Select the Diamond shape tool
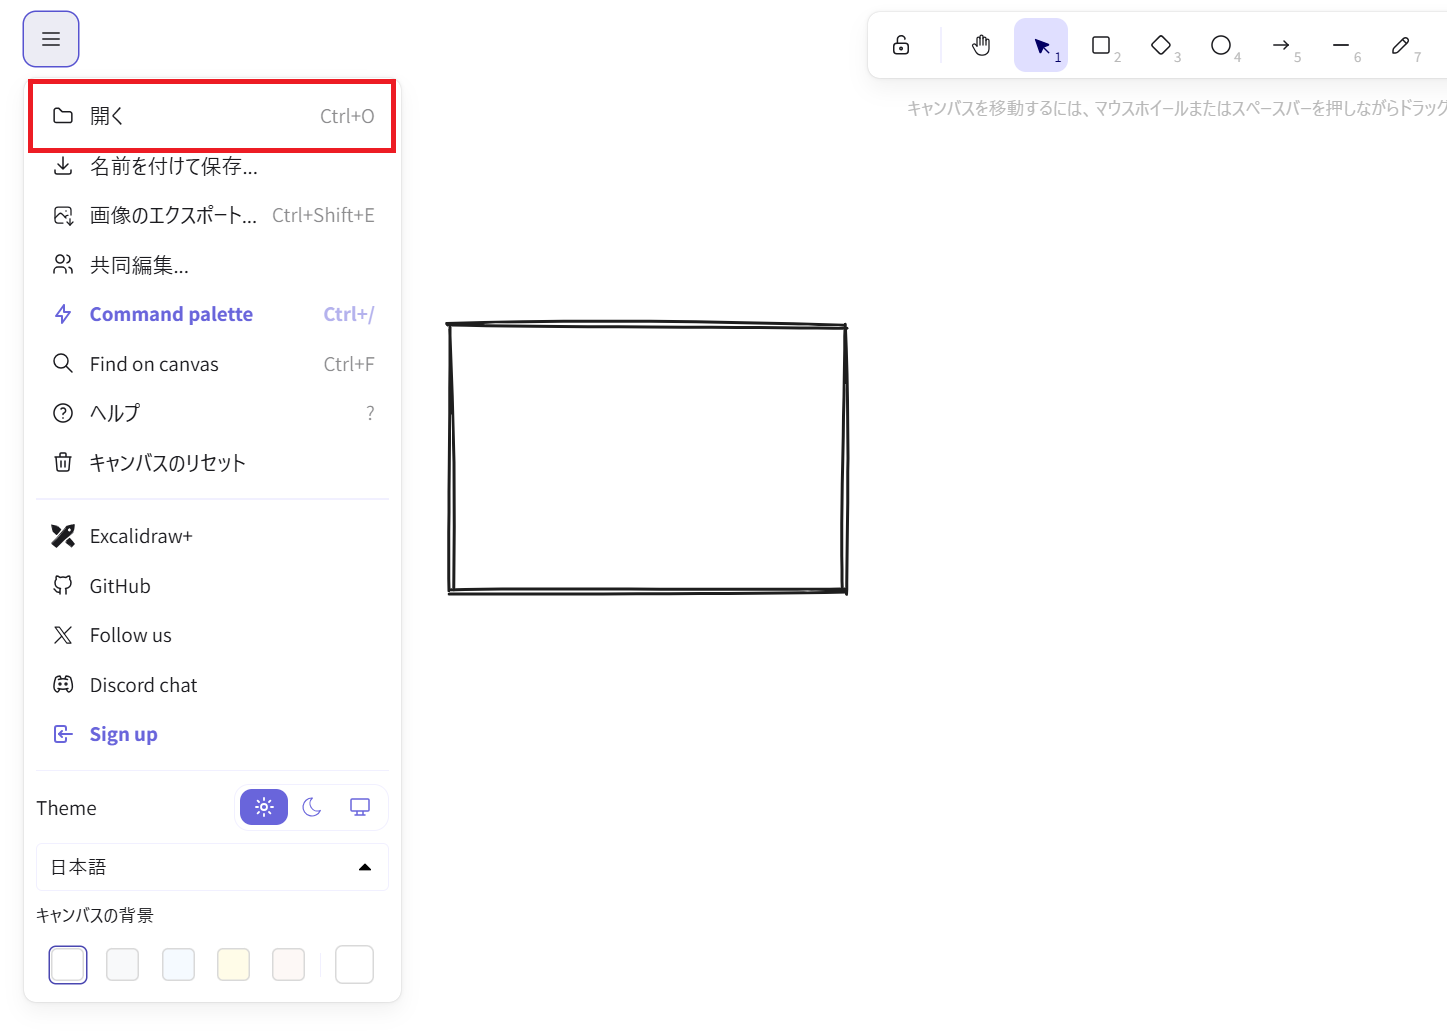The width and height of the screenshot is (1447, 1036). pos(1161,45)
